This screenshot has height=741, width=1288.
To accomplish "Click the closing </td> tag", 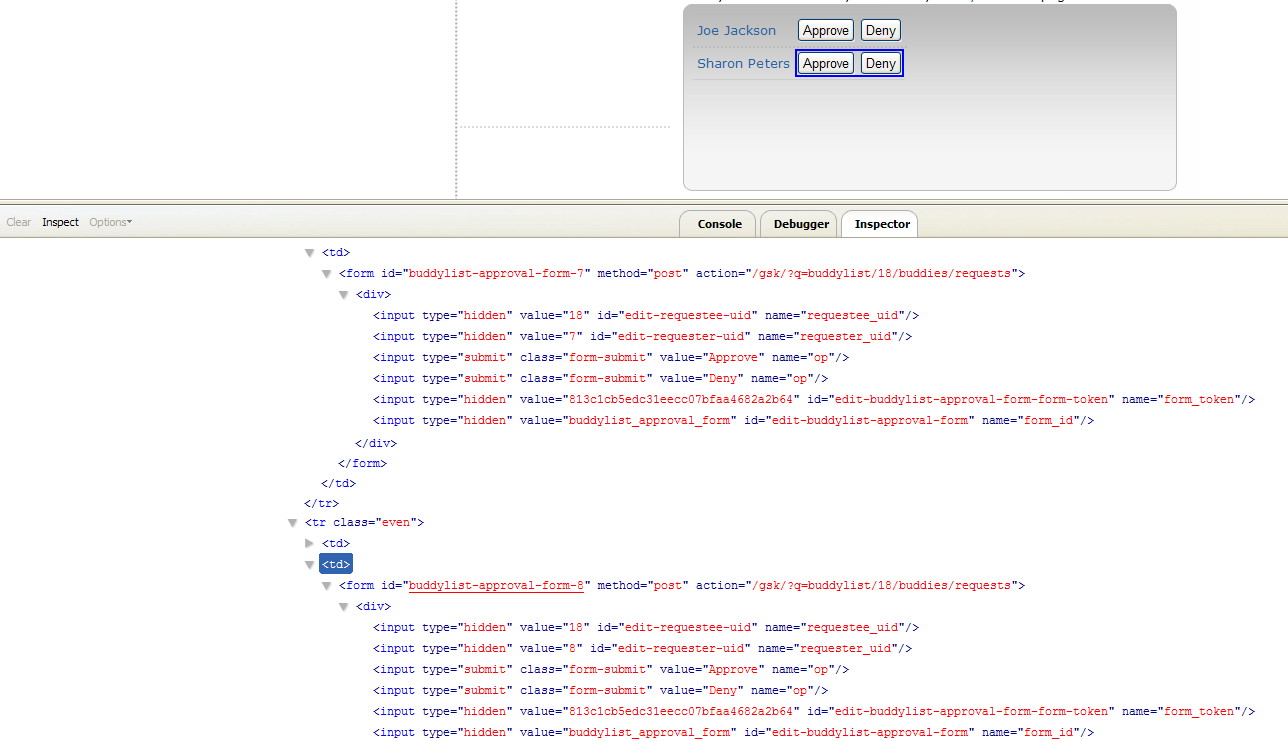I will (x=339, y=484).
